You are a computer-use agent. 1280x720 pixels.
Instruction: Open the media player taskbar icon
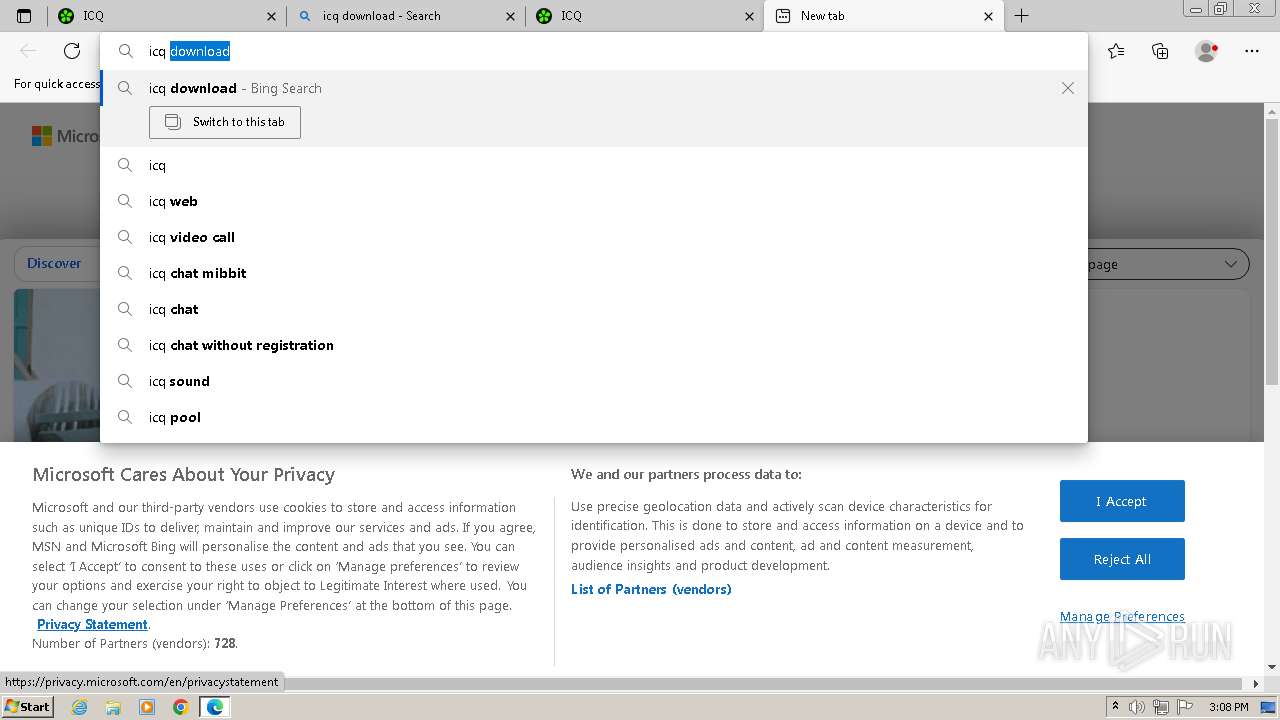click(x=147, y=707)
